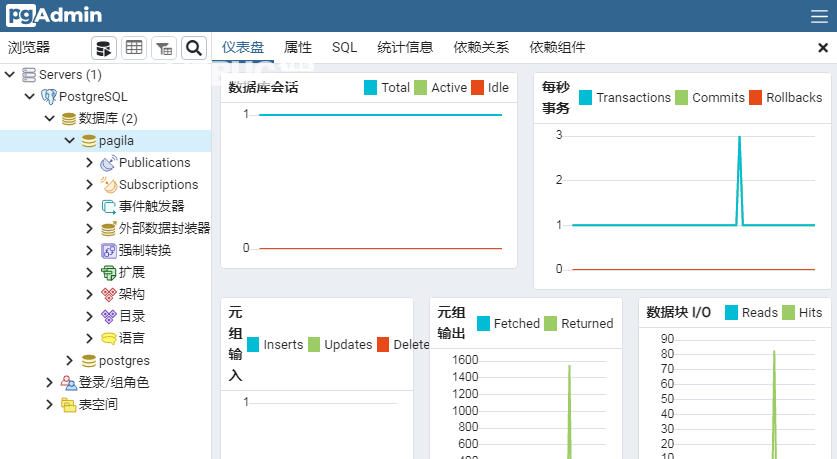837x459 pixels.
Task: Click the 浏览器 panel title
Action: pos(29,48)
